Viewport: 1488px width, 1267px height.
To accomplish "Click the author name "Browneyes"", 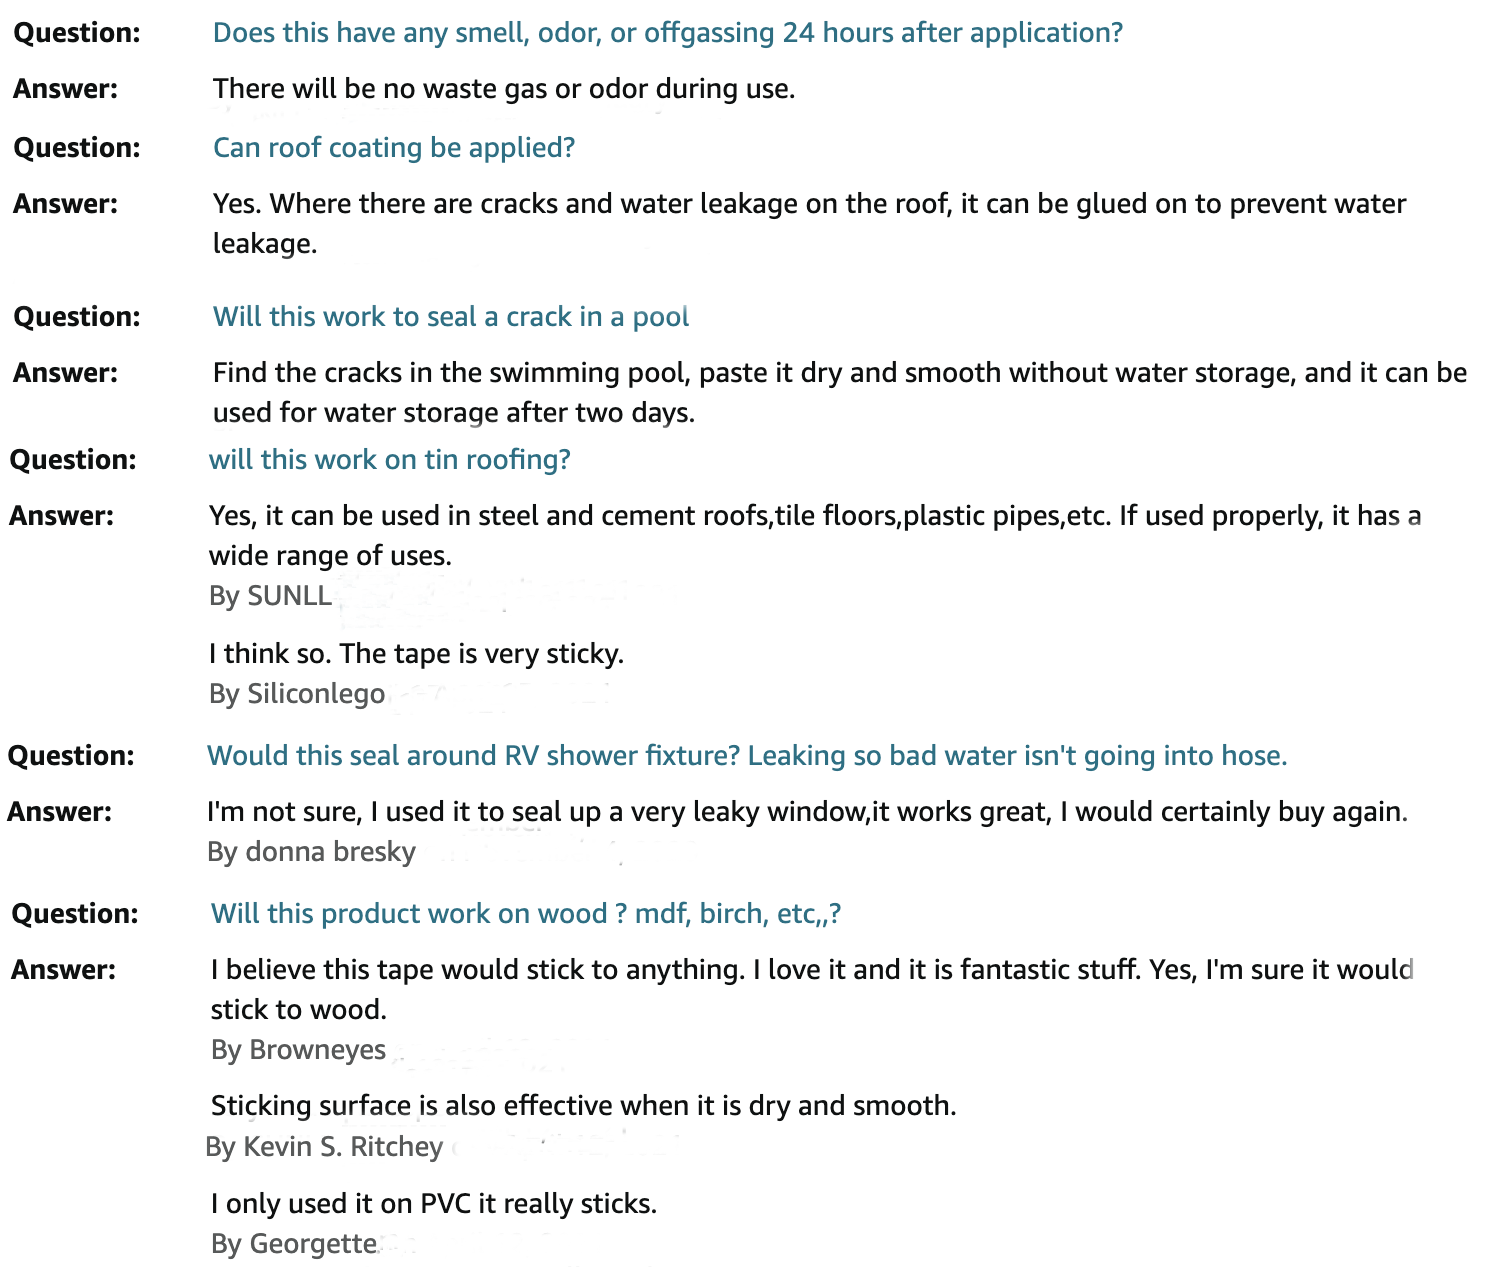I will pyautogui.click(x=317, y=1050).
